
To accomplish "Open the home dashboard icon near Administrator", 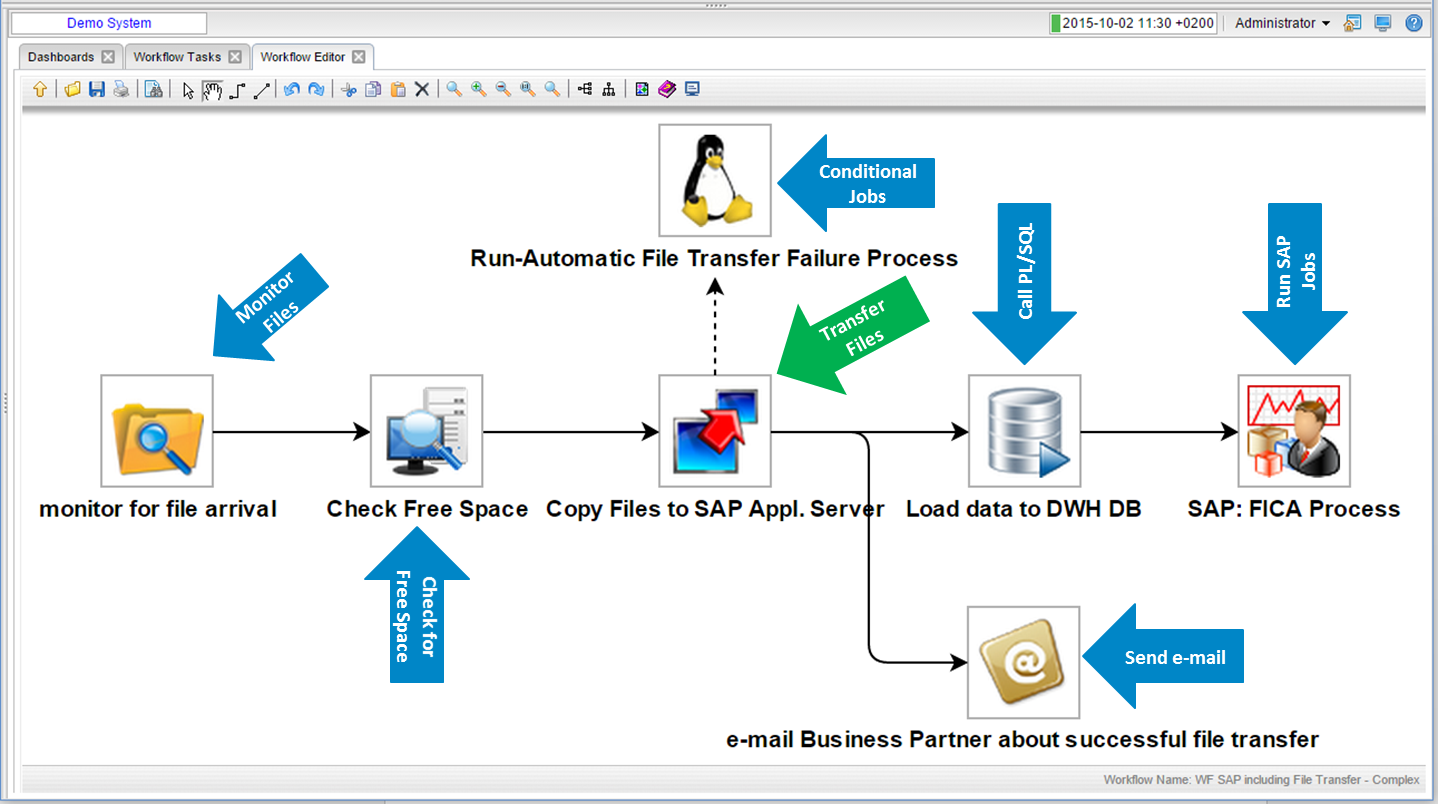I will click(x=1353, y=23).
